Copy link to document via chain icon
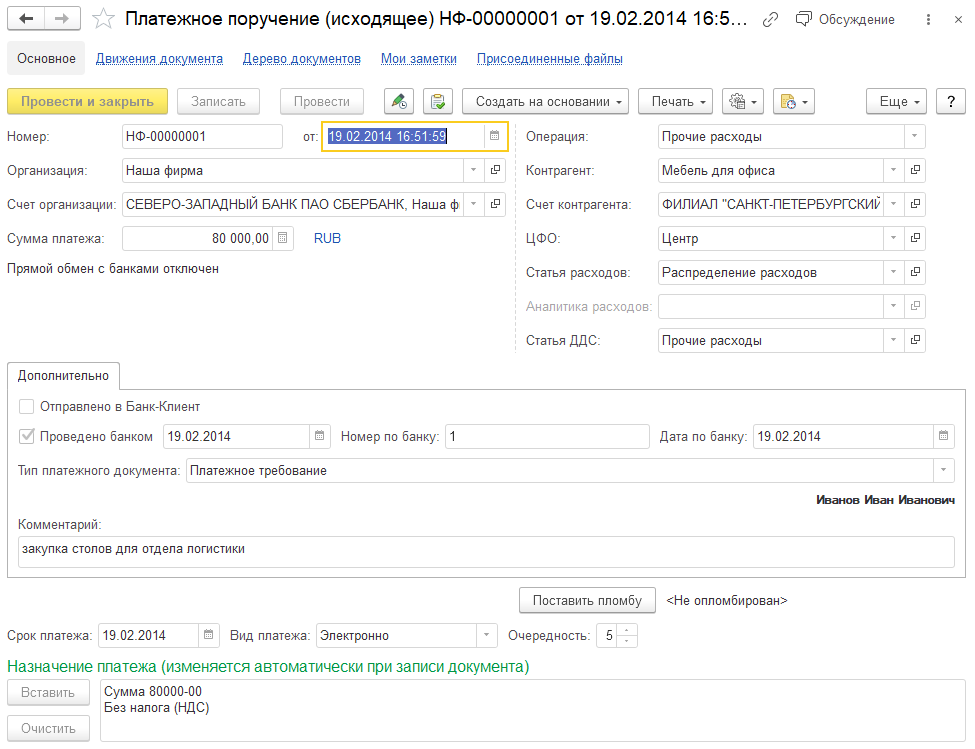 point(770,20)
